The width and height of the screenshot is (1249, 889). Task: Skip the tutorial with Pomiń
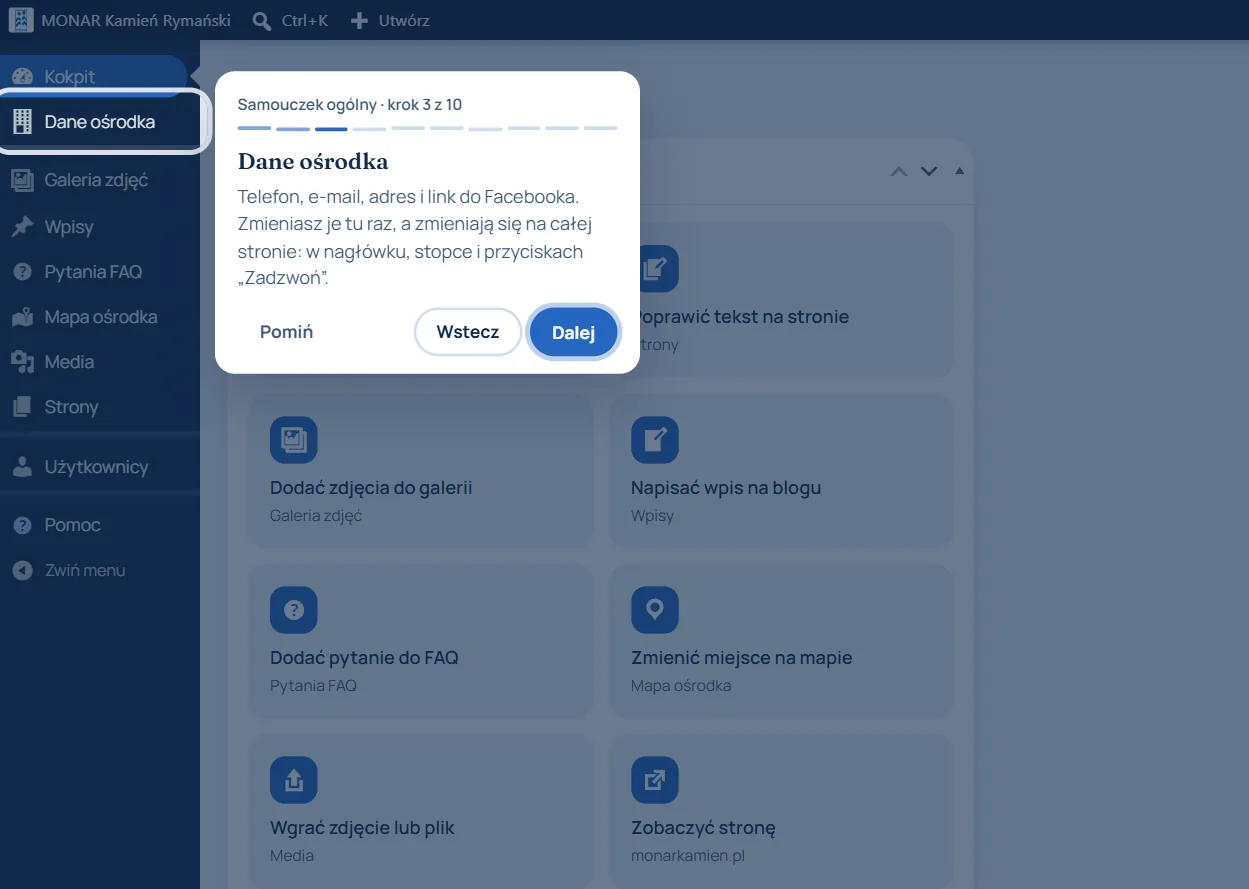coord(287,332)
